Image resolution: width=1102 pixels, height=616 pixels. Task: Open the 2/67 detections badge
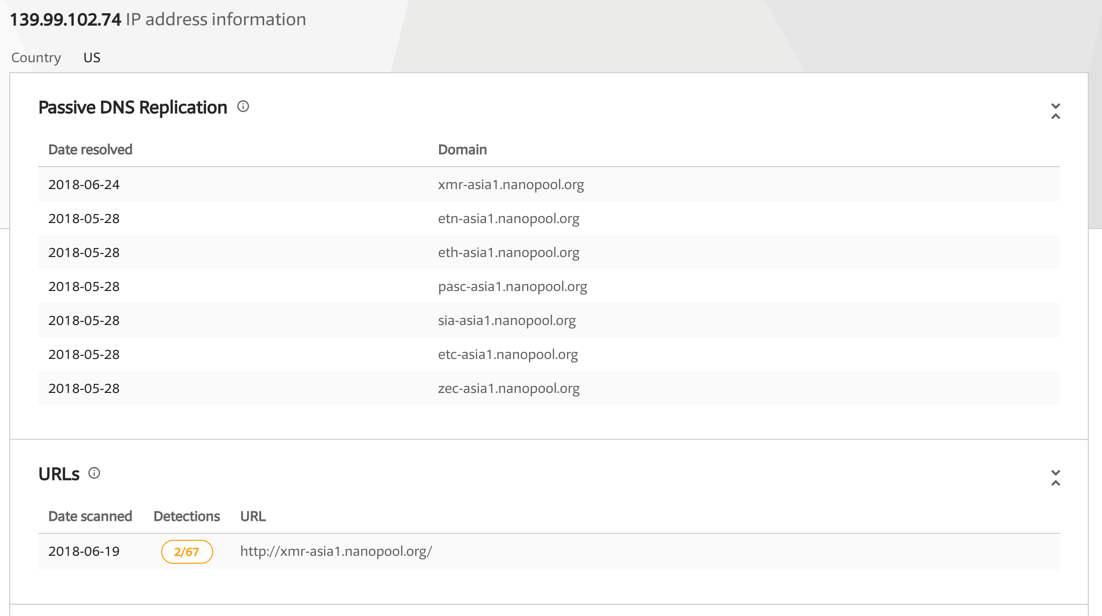187,552
